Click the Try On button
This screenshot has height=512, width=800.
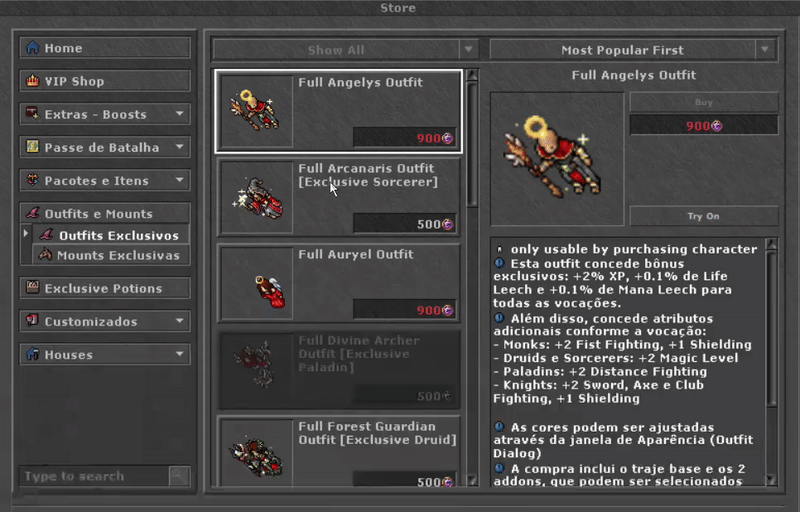[x=704, y=216]
